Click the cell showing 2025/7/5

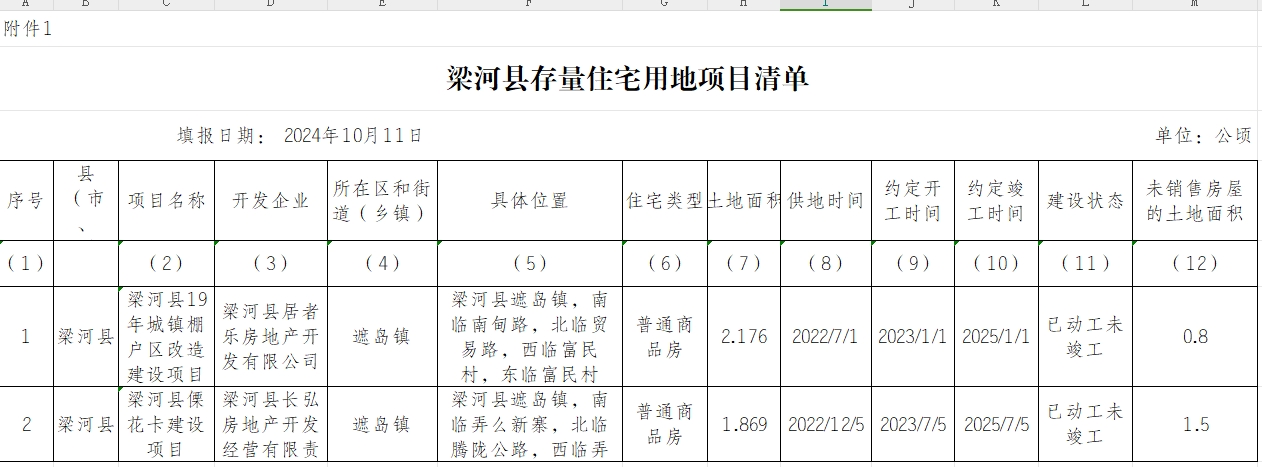pos(996,424)
